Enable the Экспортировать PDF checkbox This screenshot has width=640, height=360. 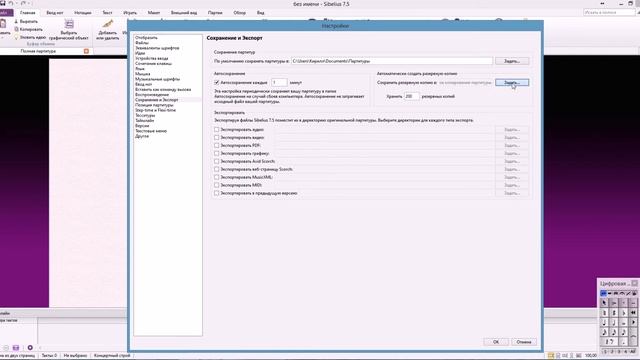click(x=217, y=145)
